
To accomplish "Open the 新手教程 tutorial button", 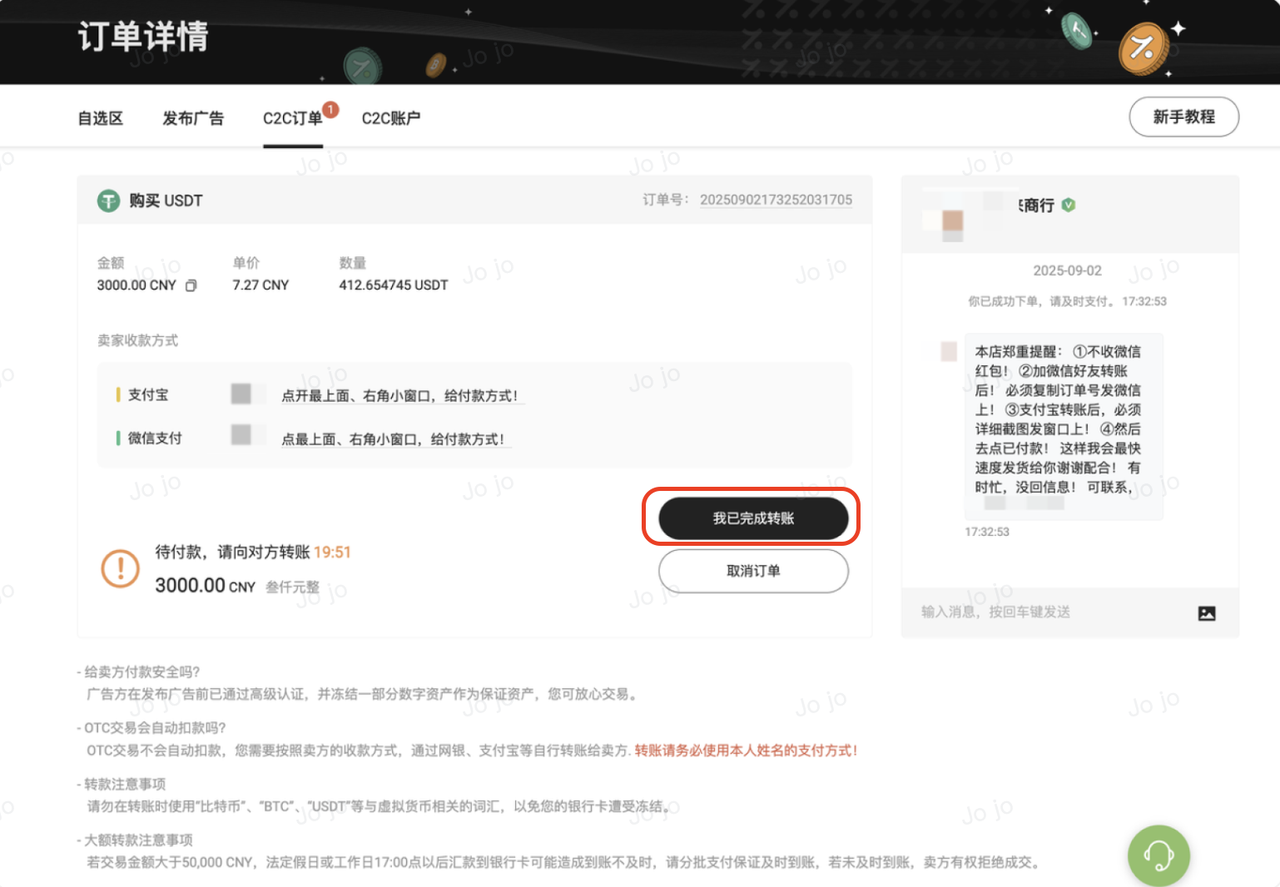I will [x=1183, y=117].
